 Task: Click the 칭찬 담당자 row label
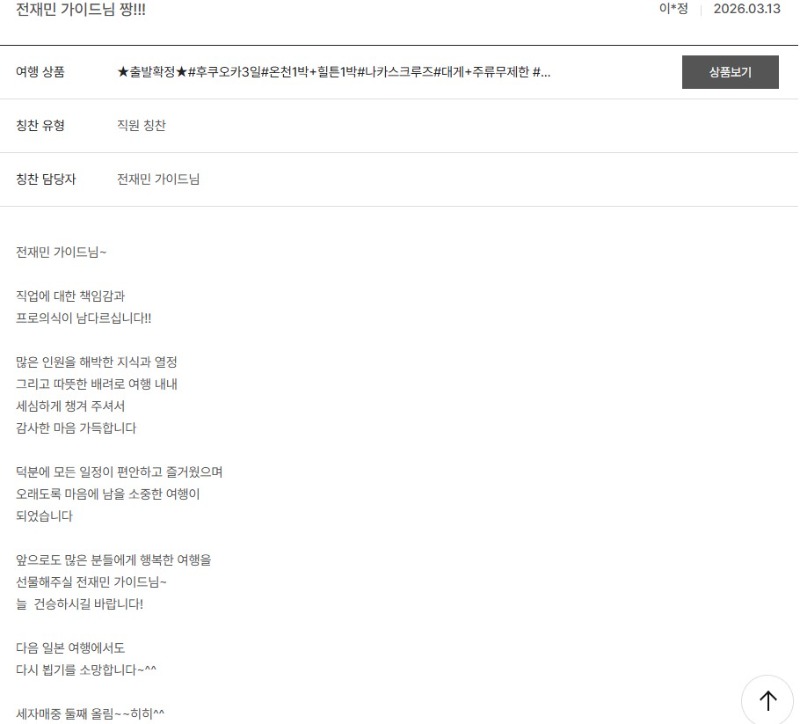(53, 180)
